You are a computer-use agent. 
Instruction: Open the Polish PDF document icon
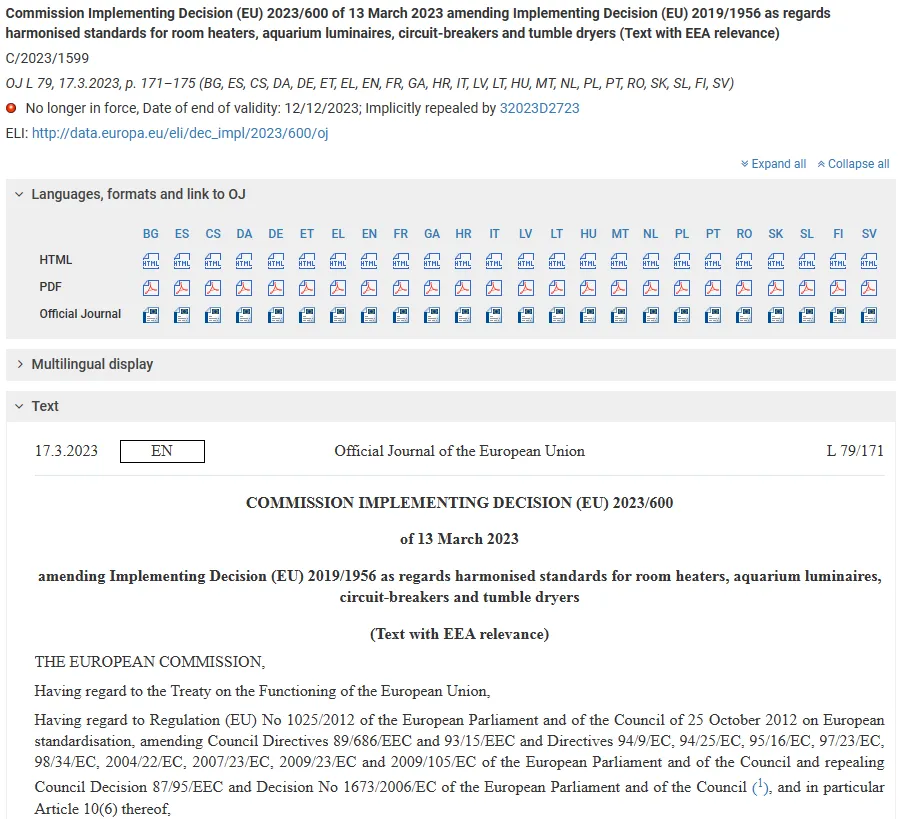point(681,287)
